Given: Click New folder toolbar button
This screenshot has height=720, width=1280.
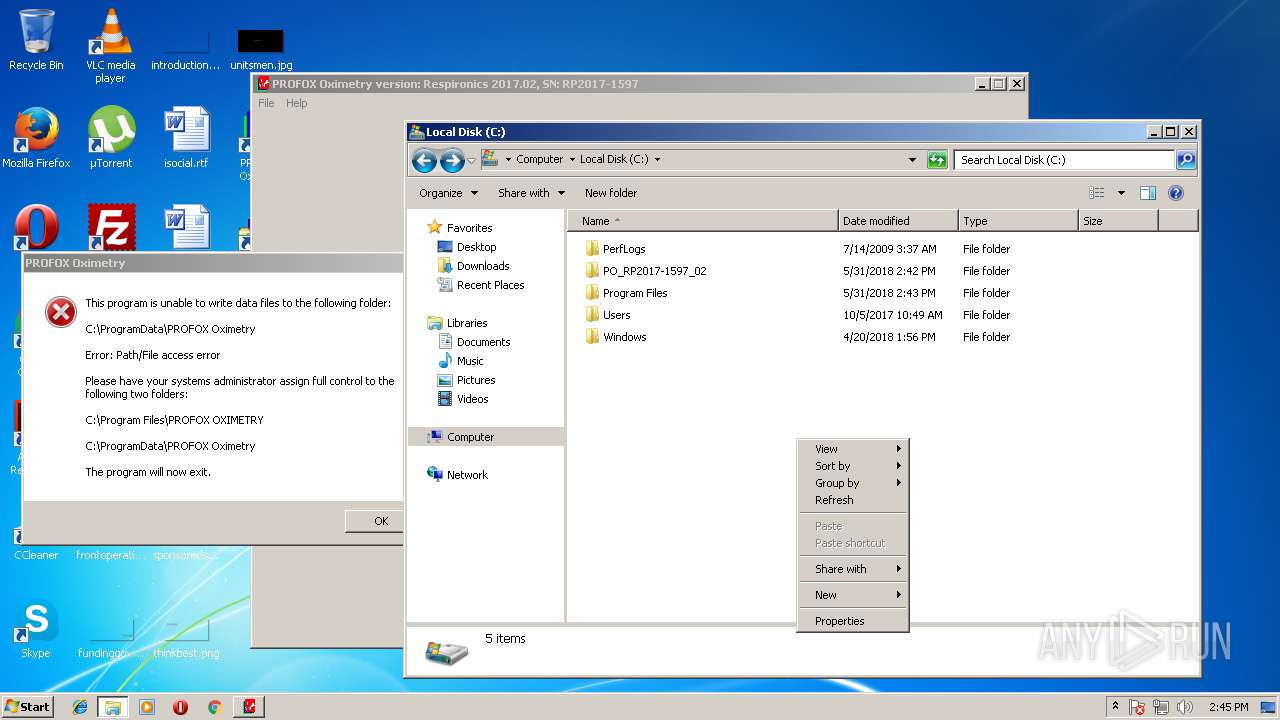Looking at the screenshot, I should (610, 193).
